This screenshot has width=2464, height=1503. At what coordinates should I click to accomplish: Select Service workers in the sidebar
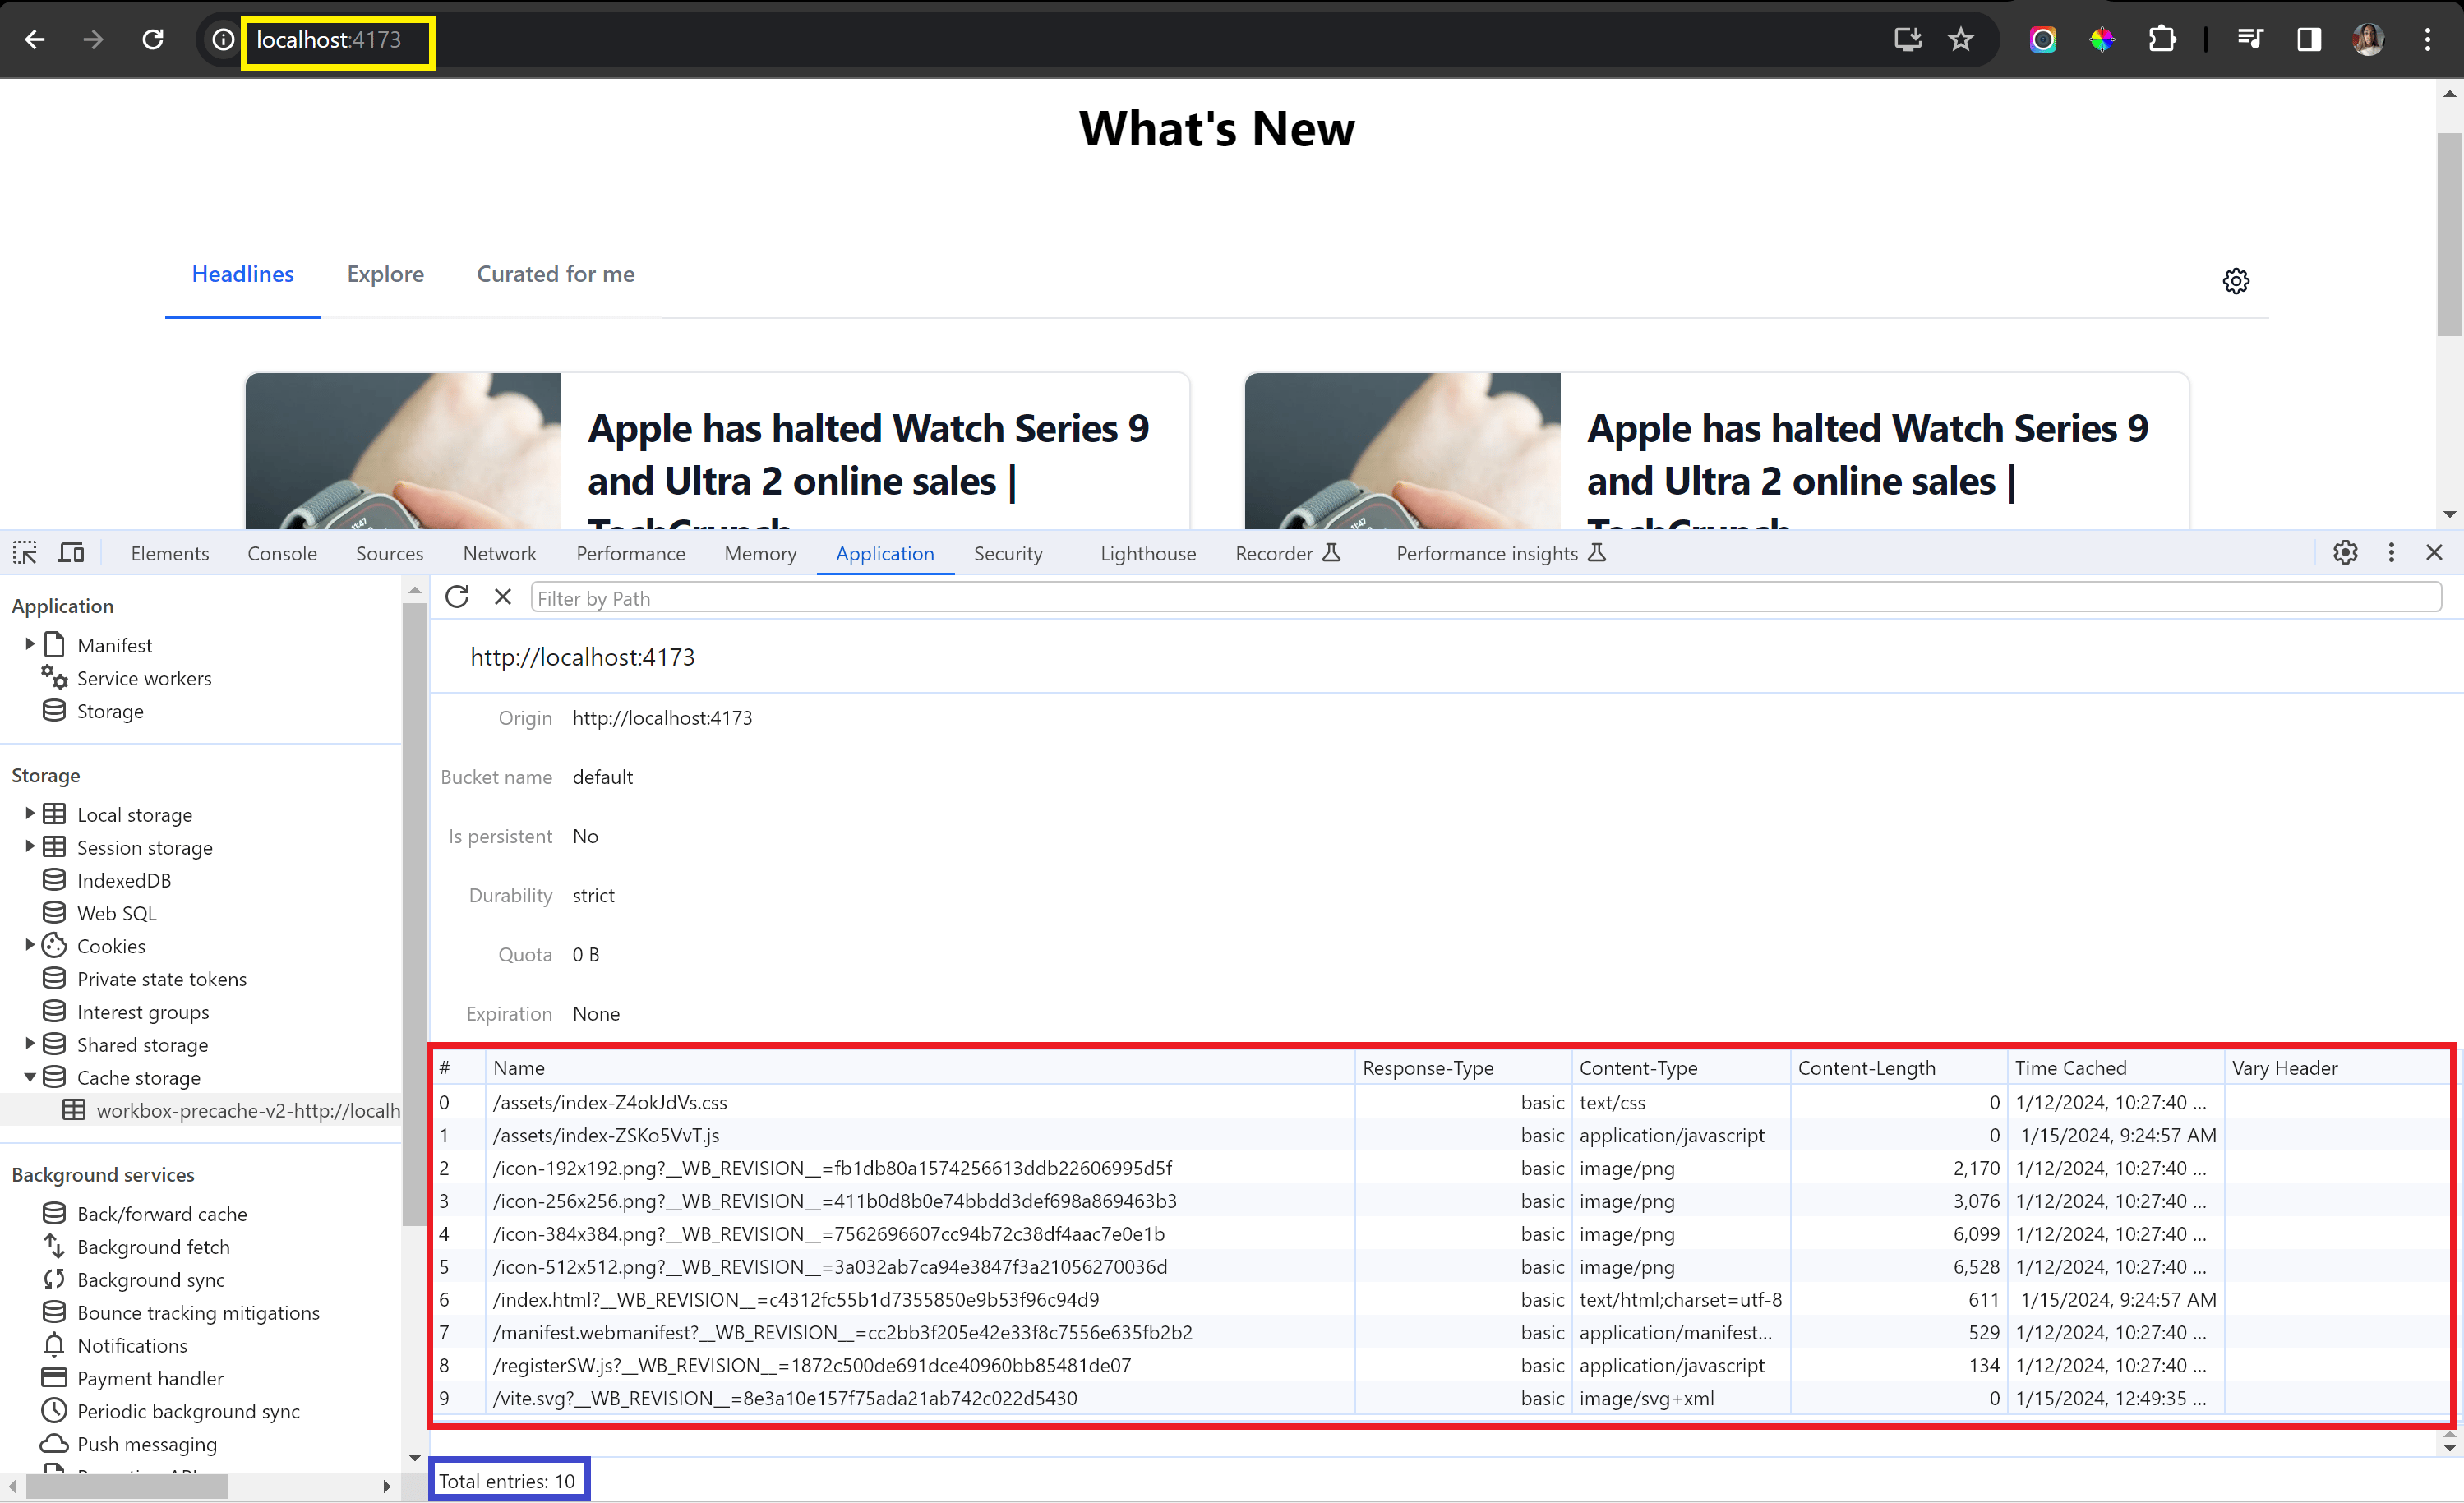pos(144,678)
